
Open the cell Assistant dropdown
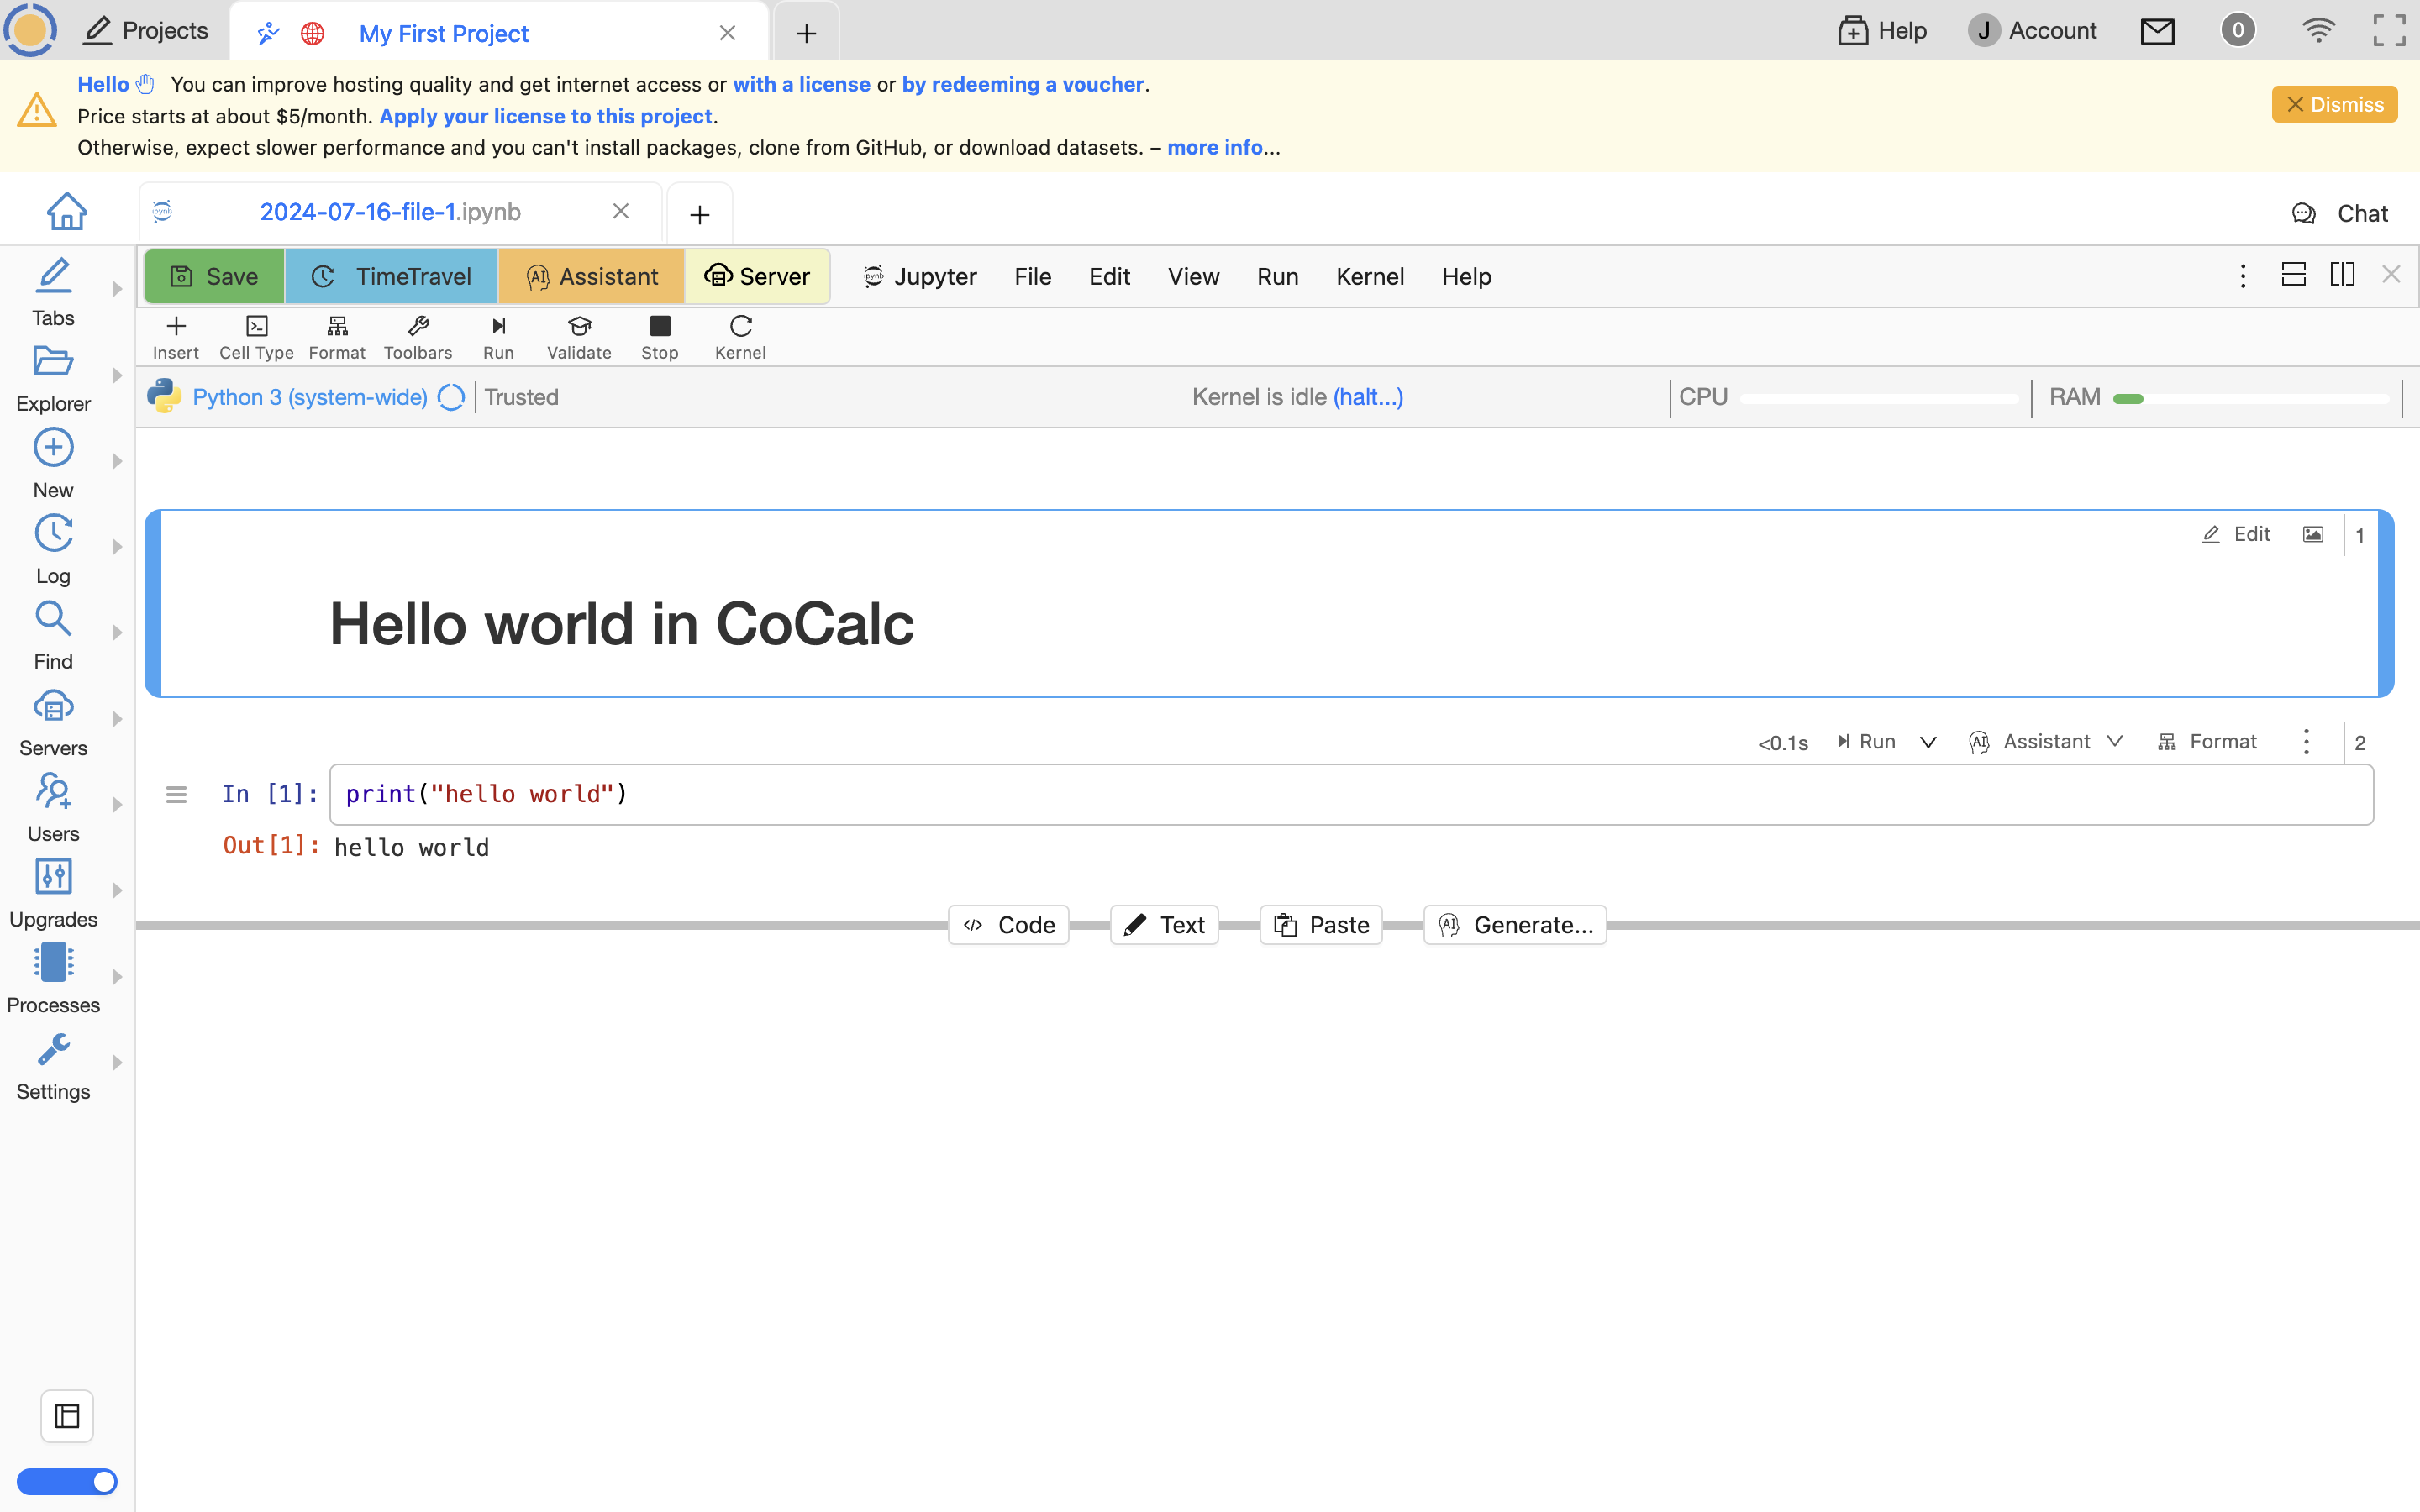pos(2045,742)
